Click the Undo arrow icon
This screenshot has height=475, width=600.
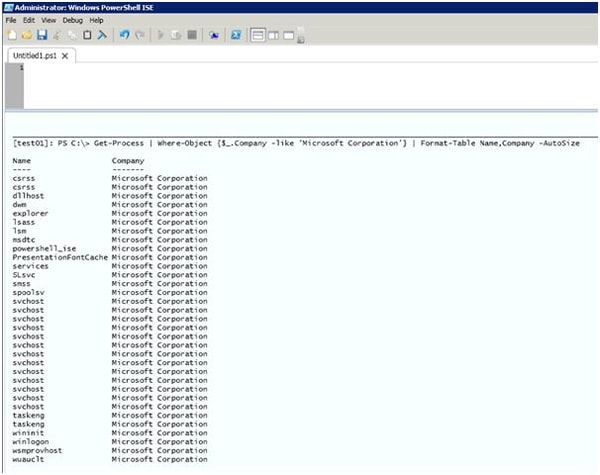click(124, 35)
